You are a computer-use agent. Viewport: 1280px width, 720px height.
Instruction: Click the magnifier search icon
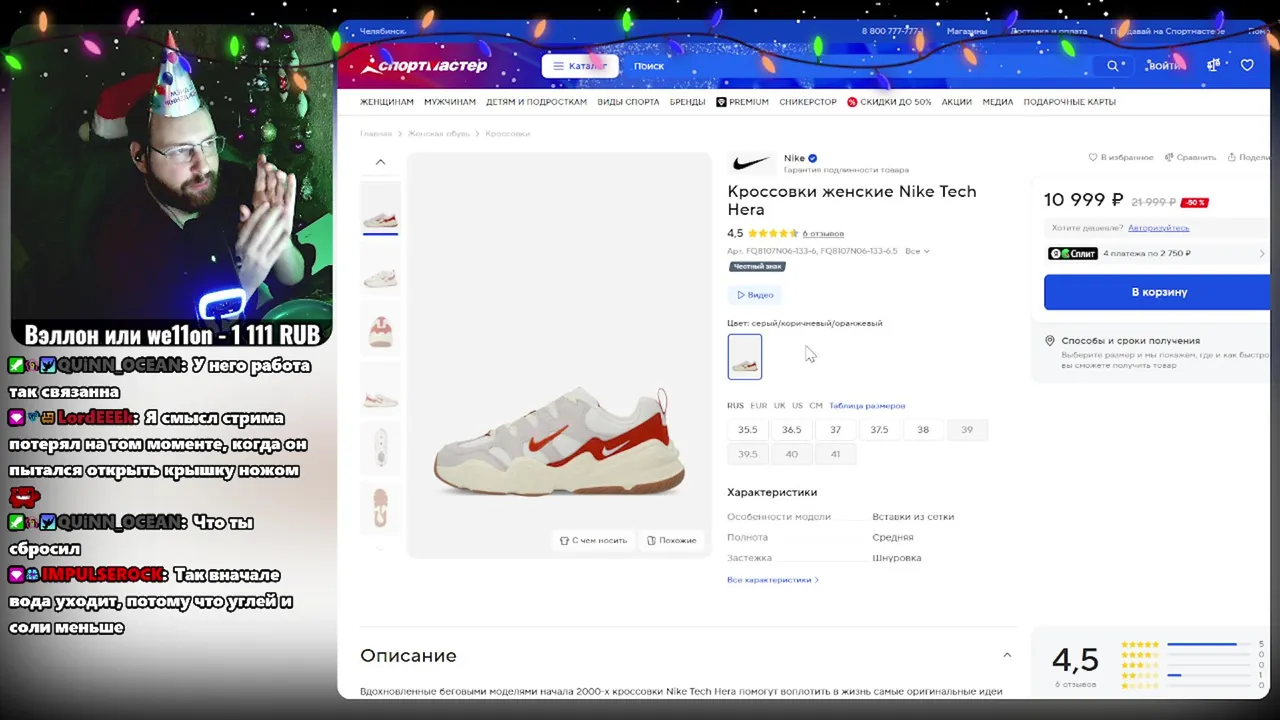click(1113, 66)
